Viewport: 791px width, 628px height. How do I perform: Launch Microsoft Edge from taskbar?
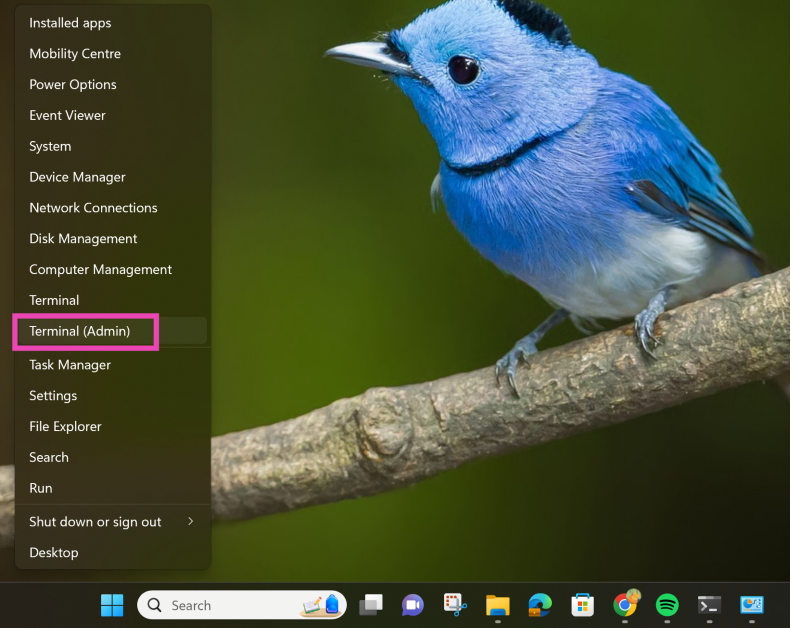pos(540,605)
